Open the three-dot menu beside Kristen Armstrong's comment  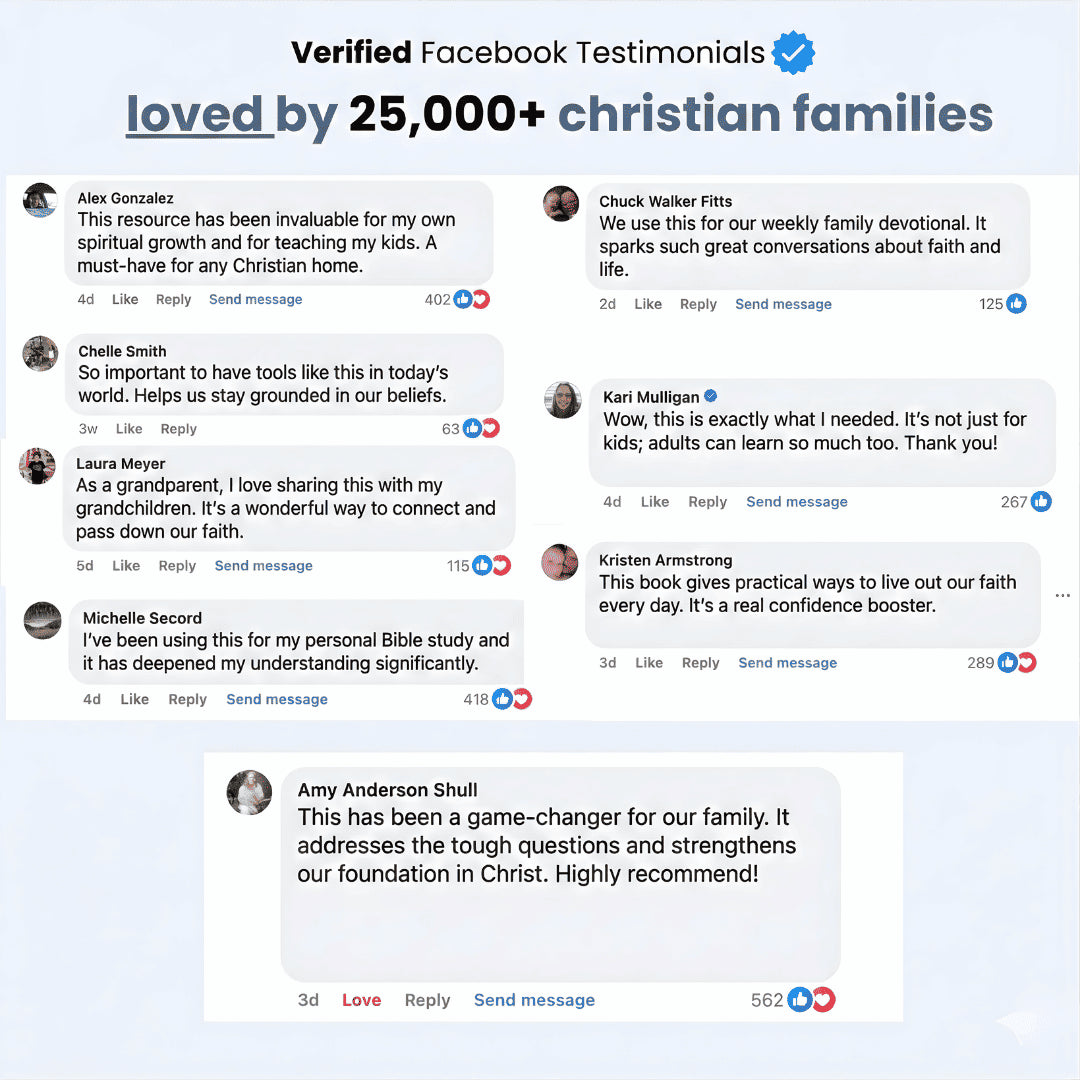[1062, 596]
